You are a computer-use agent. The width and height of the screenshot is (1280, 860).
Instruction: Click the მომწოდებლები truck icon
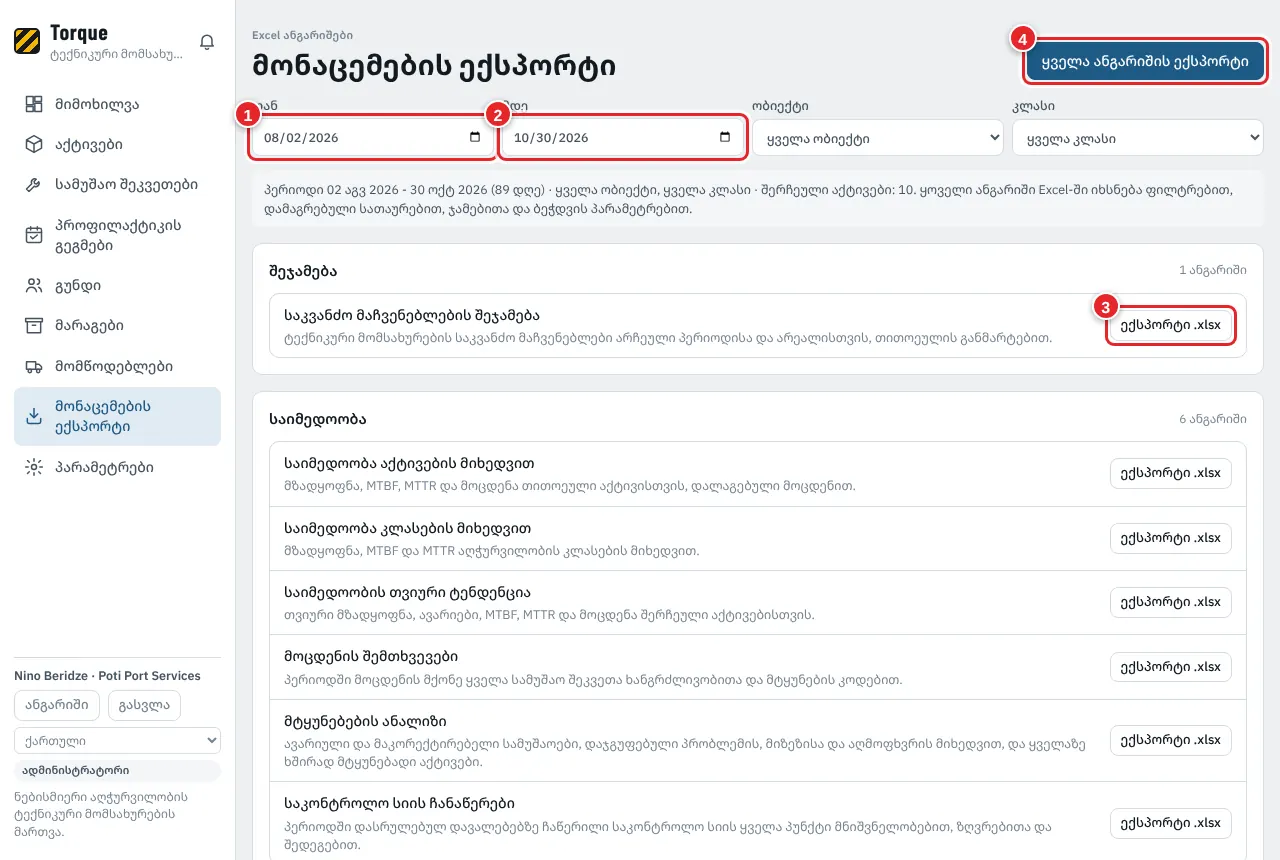coord(34,367)
